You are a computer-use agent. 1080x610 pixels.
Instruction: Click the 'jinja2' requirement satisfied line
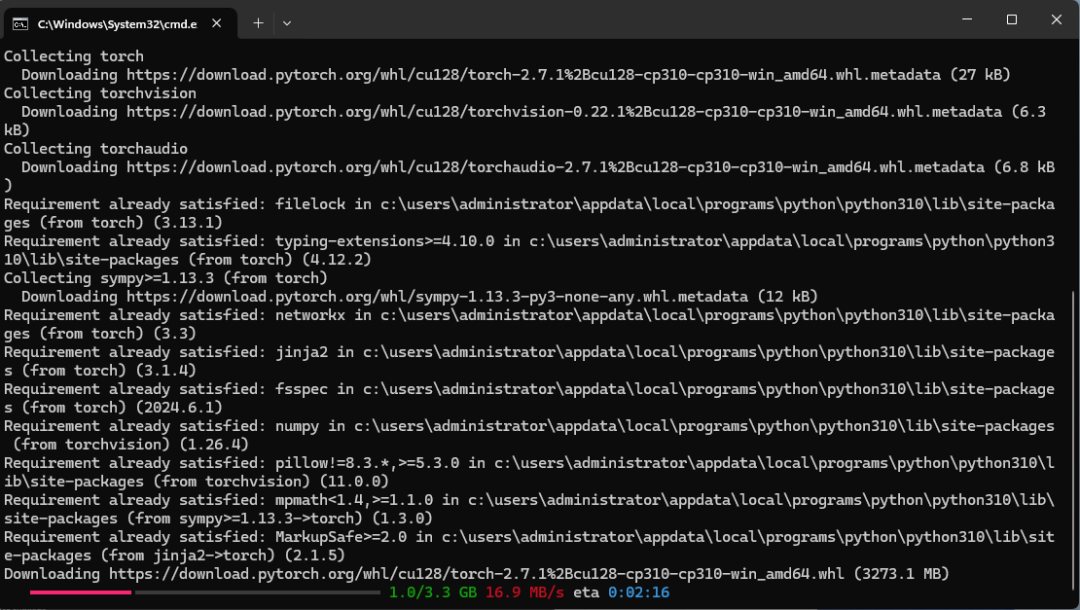point(529,361)
